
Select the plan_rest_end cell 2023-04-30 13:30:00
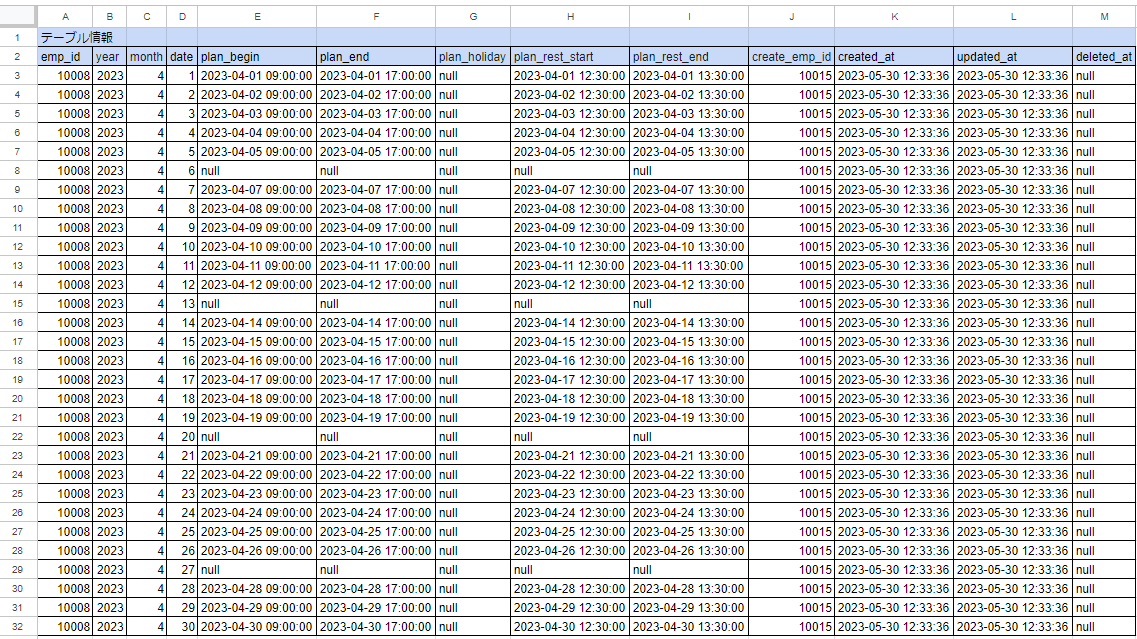689,626
